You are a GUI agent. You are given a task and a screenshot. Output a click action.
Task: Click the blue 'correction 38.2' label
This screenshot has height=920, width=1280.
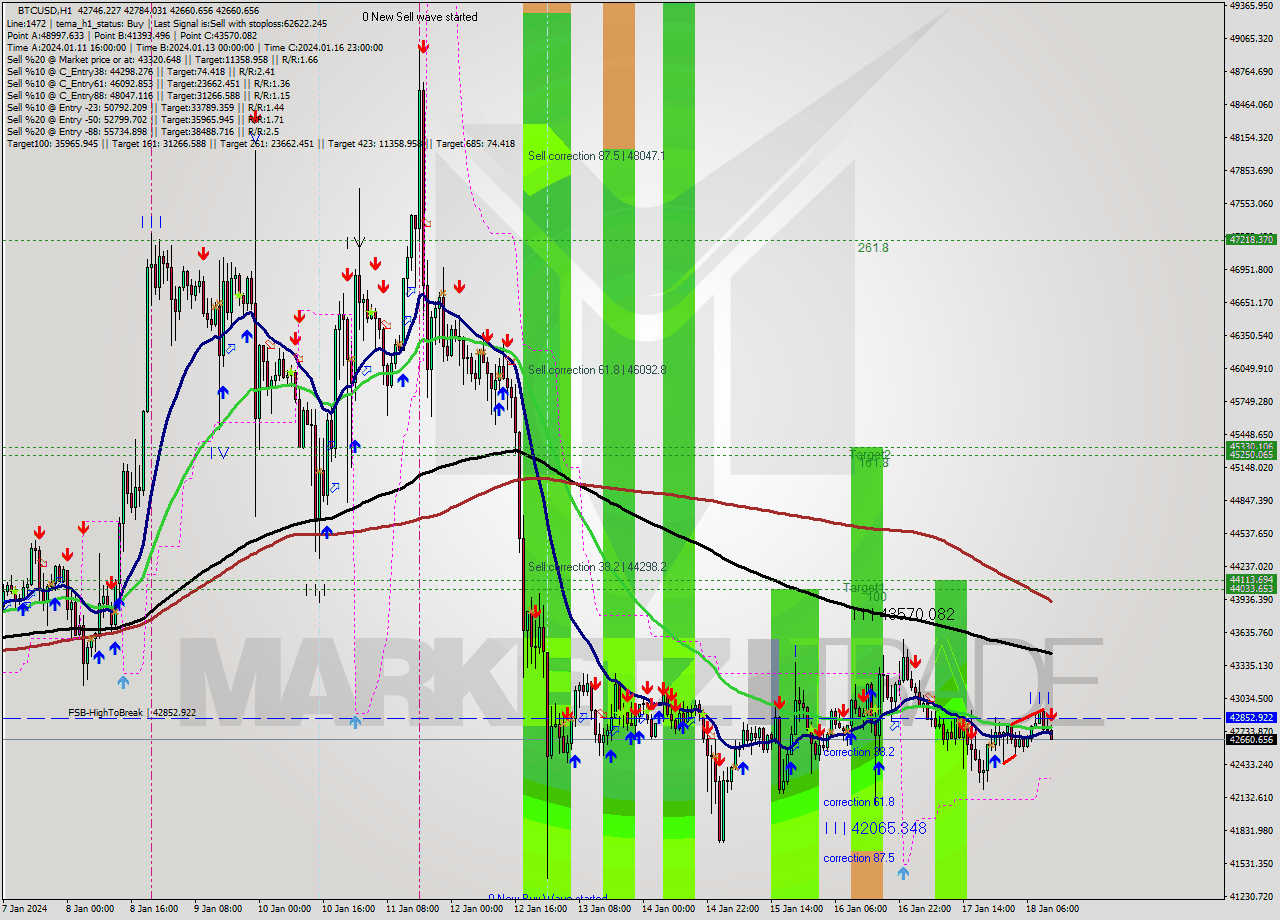click(x=859, y=752)
